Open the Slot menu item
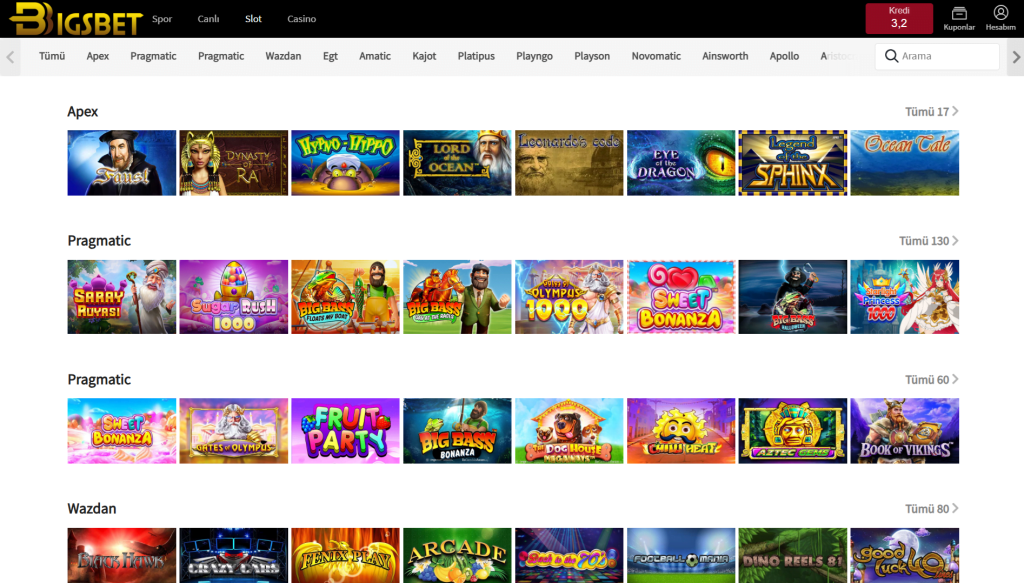Image resolution: width=1024 pixels, height=583 pixels. click(253, 19)
